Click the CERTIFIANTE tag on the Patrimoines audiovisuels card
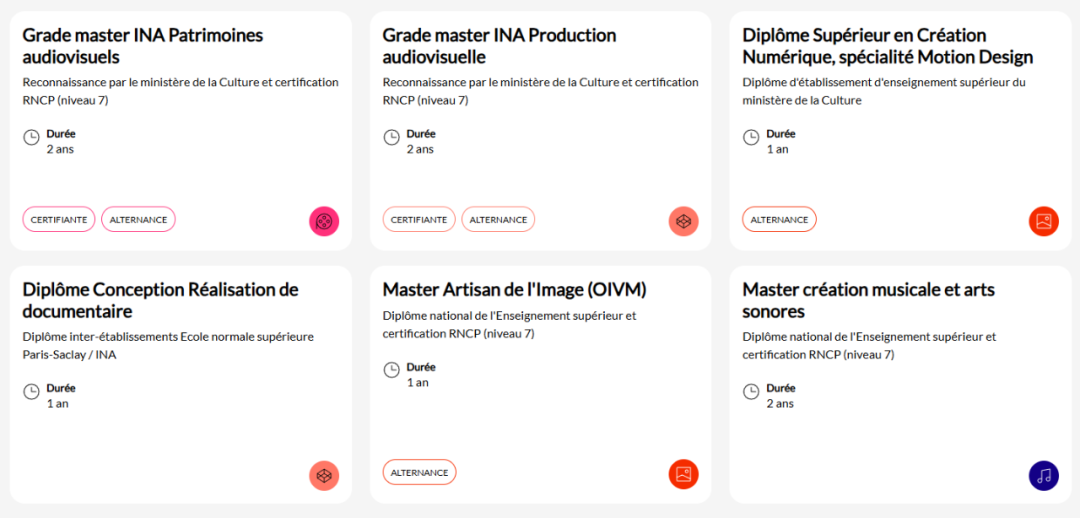Screen dimensions: 1080x518 59,220
